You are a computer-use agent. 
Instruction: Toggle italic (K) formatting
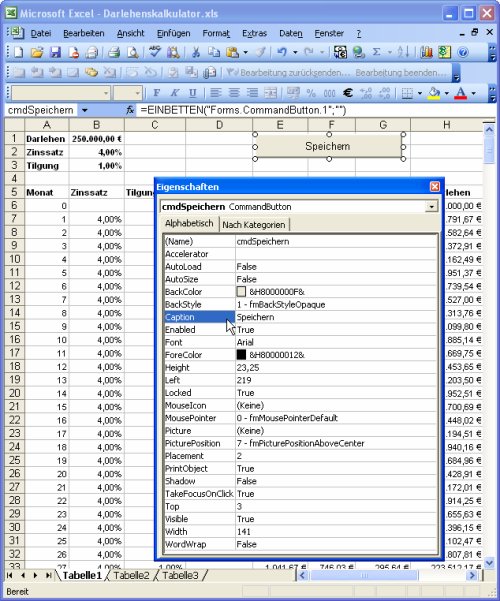(174, 93)
